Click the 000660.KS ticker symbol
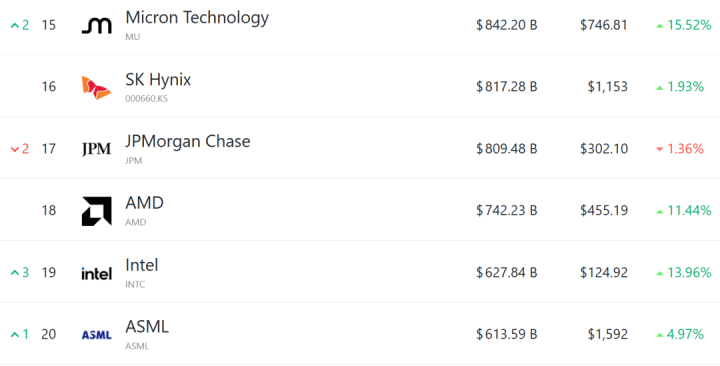Screen dimensions: 720x366 coord(146,99)
